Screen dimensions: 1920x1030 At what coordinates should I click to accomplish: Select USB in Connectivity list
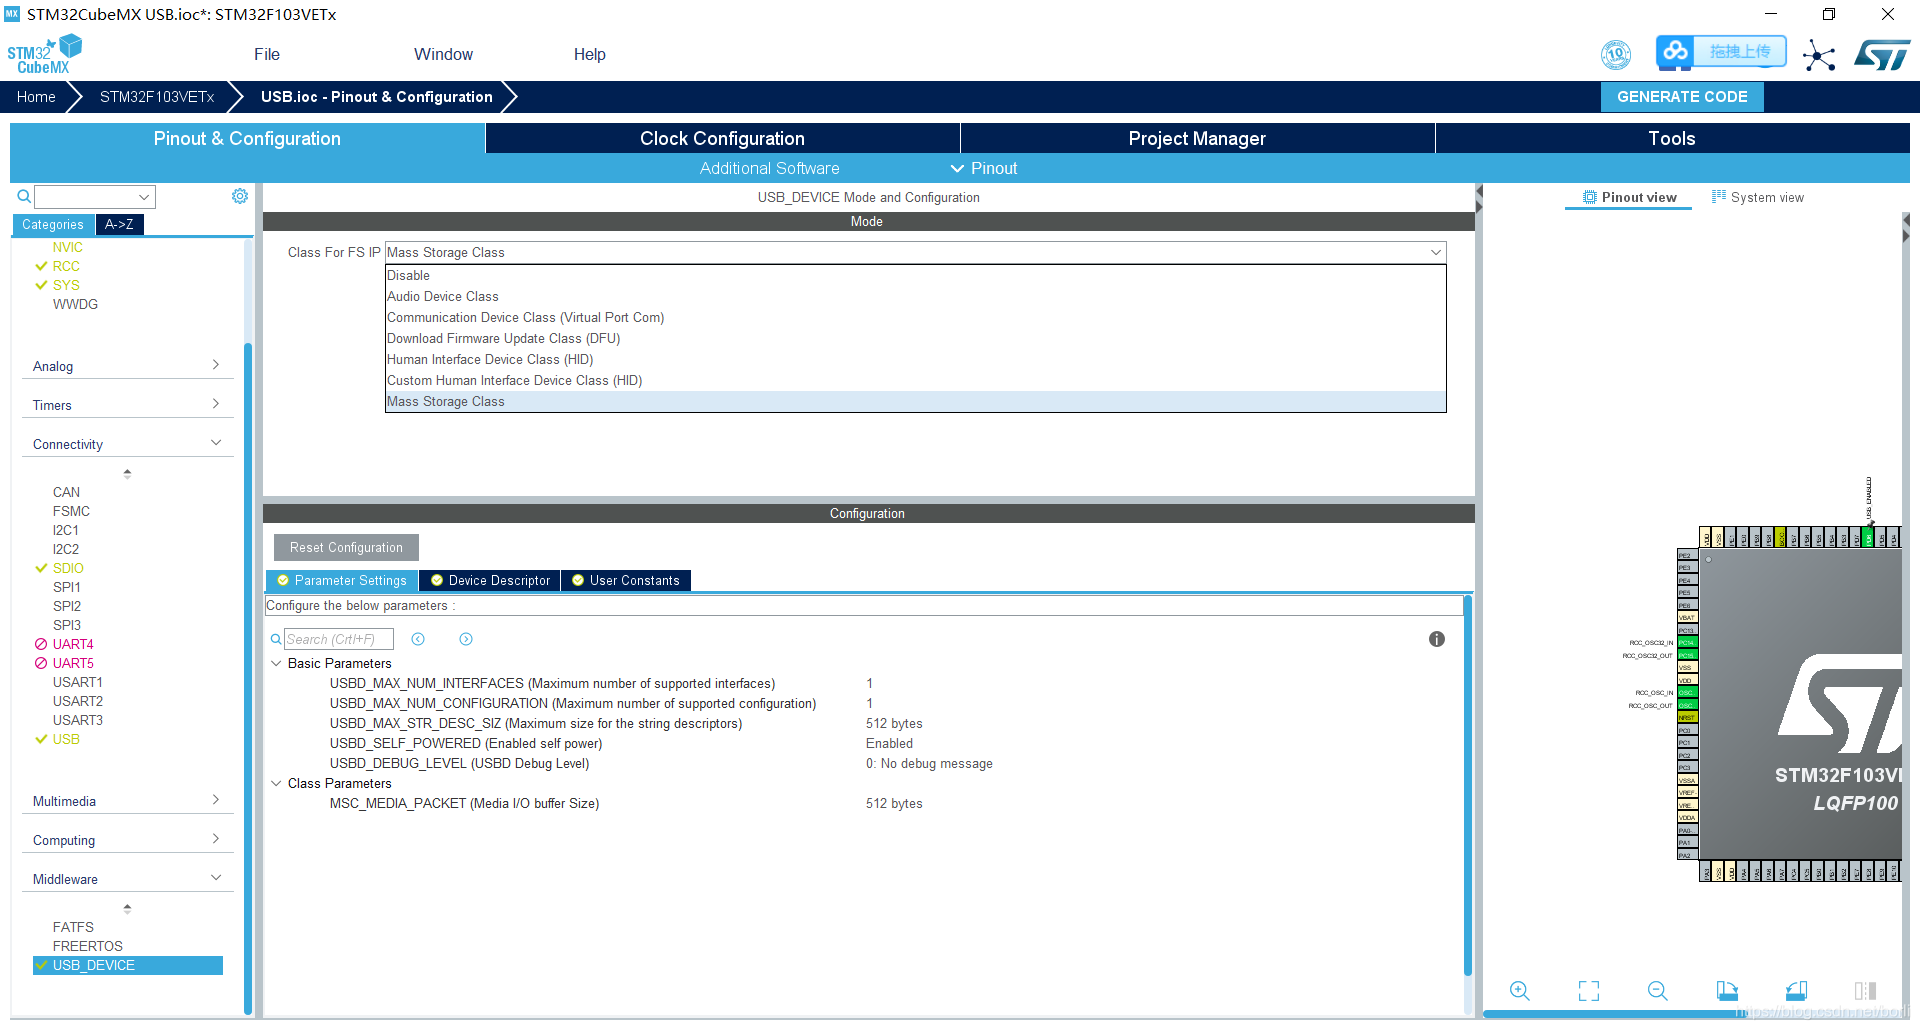66,739
